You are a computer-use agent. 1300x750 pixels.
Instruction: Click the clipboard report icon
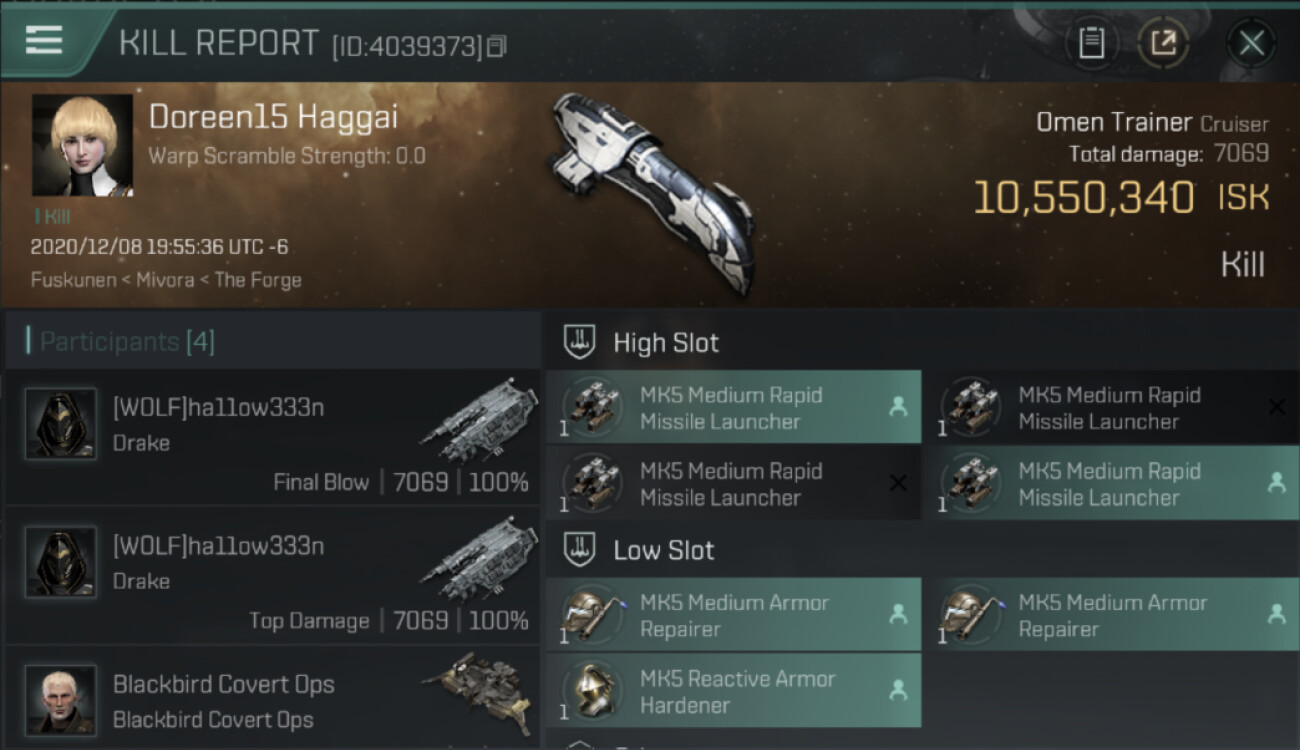pos(1091,43)
